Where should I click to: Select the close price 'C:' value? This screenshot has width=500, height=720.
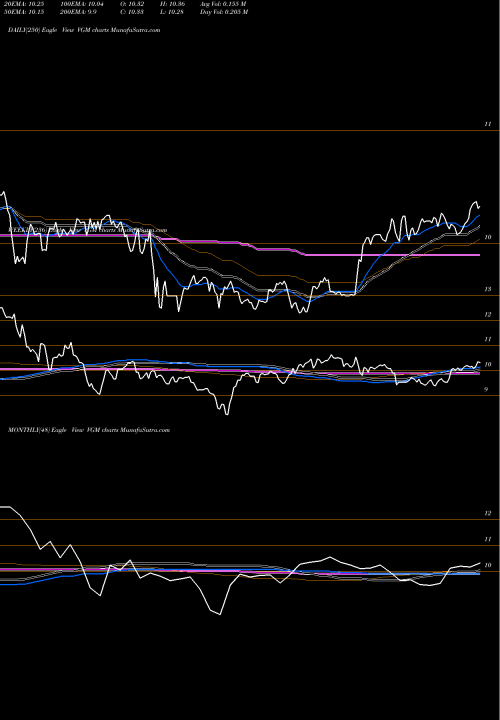[x=132, y=12]
